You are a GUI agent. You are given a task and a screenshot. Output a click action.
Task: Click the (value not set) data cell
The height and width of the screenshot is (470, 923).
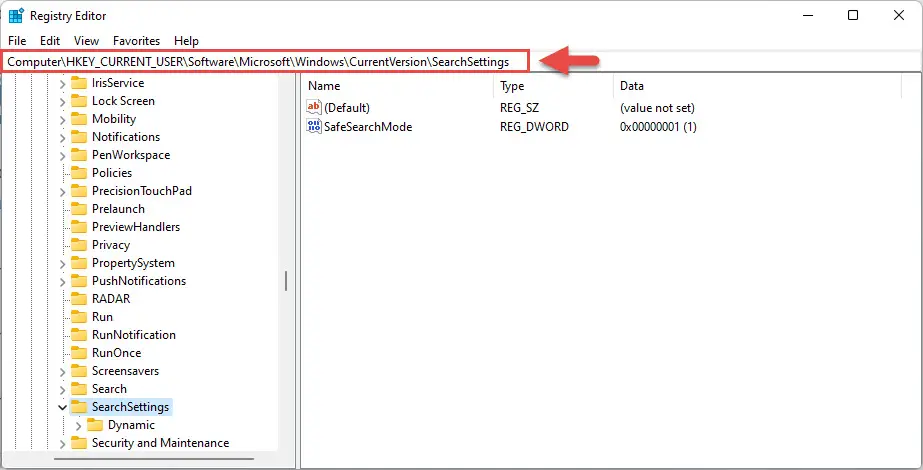click(658, 108)
